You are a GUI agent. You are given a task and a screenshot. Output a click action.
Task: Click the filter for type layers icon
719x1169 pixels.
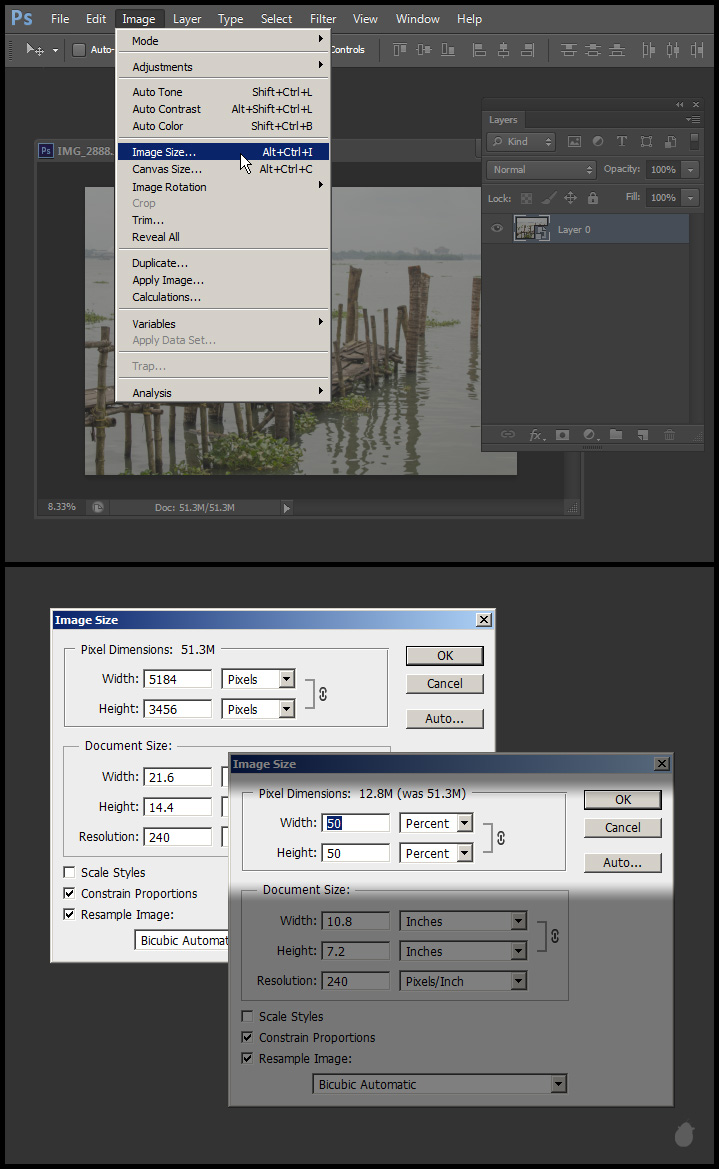622,142
